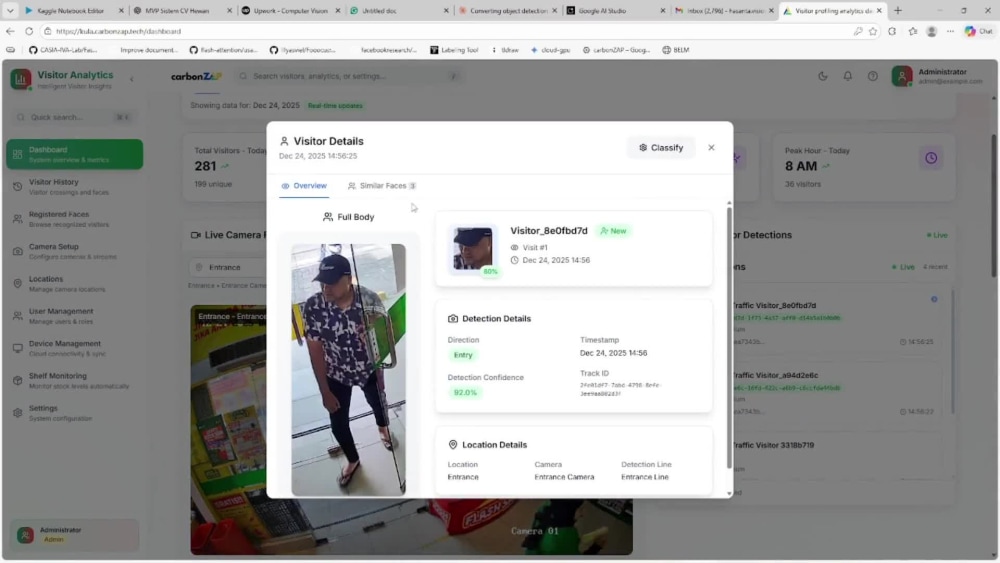The height and width of the screenshot is (563, 1000).
Task: Reload the page
Action: point(29,31)
